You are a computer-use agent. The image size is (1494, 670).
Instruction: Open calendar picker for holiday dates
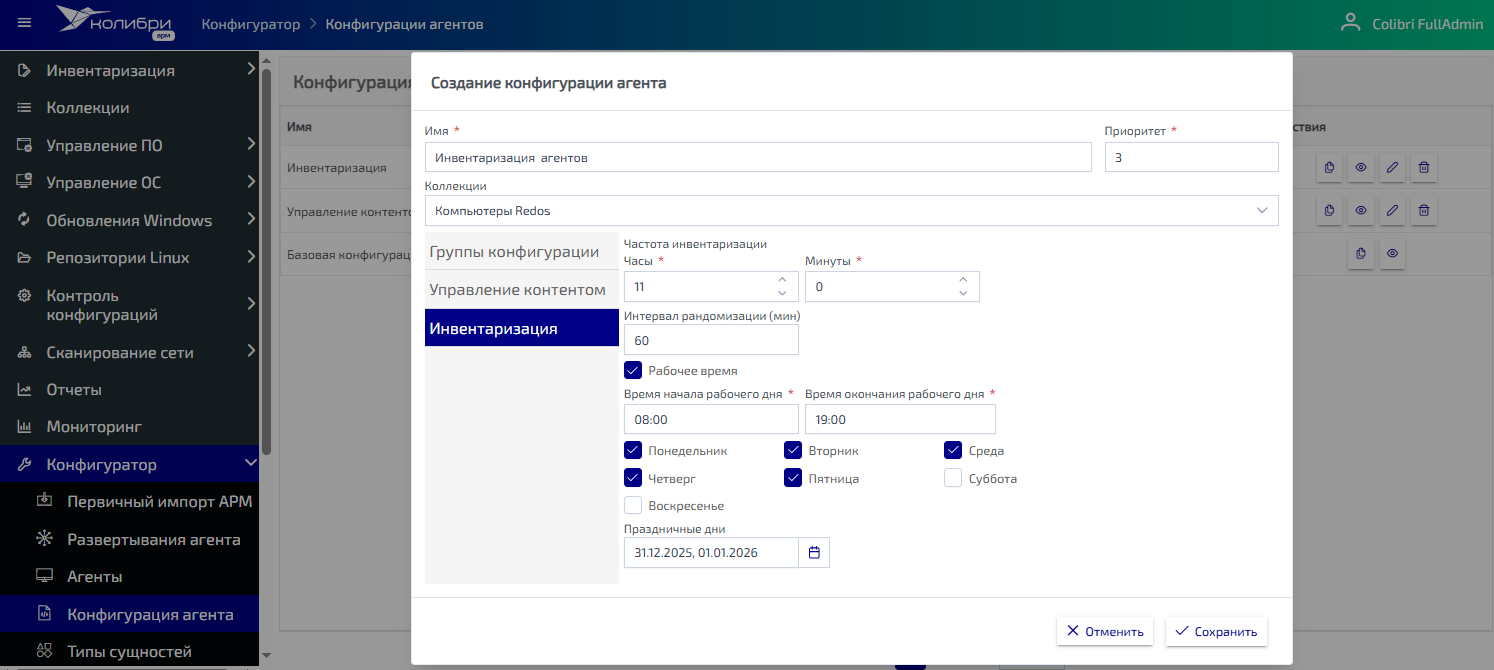click(814, 553)
